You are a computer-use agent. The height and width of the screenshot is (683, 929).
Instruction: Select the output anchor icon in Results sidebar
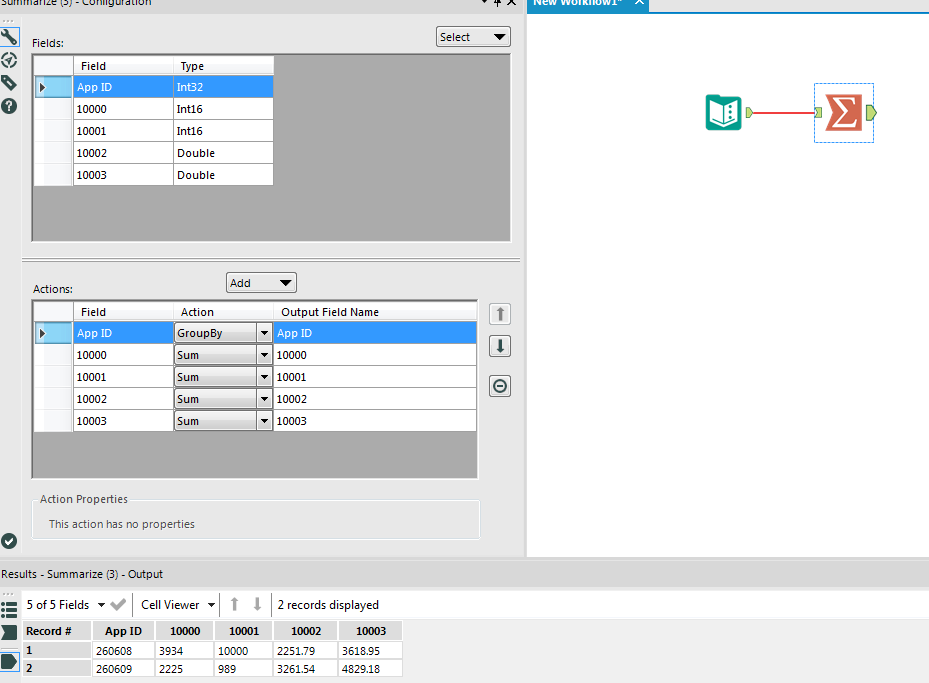(9, 661)
